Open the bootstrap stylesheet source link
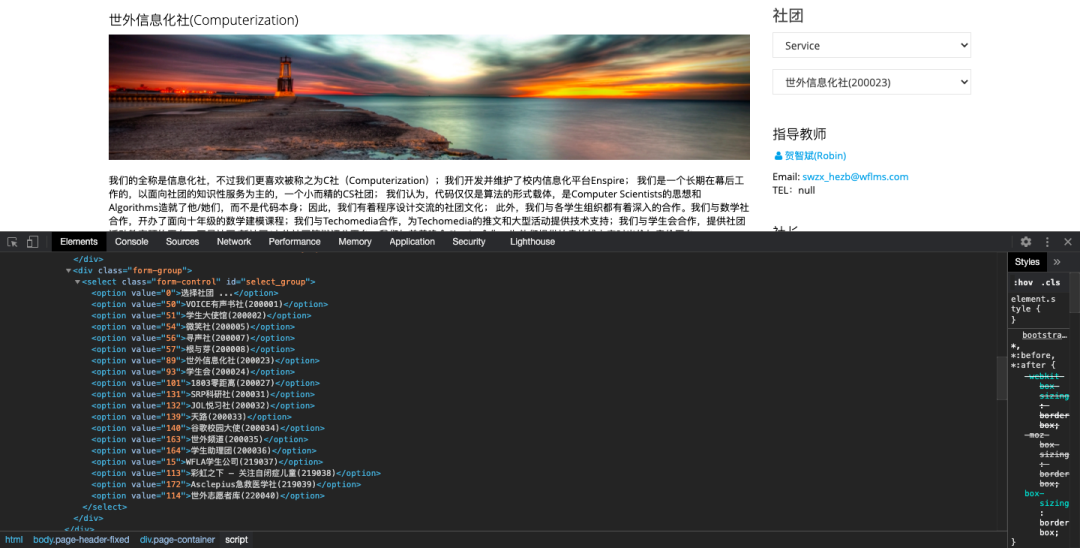Viewport: 1080px width, 548px height. (1044, 335)
